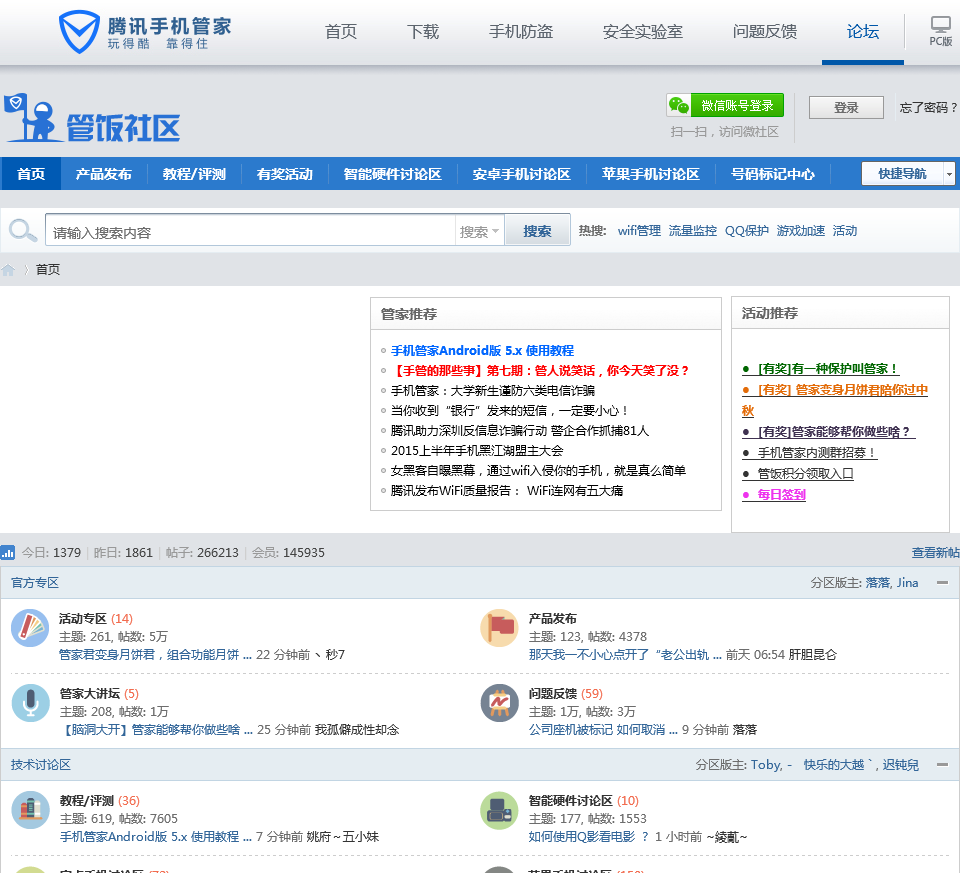Click the 活动 hot search link

click(845, 231)
